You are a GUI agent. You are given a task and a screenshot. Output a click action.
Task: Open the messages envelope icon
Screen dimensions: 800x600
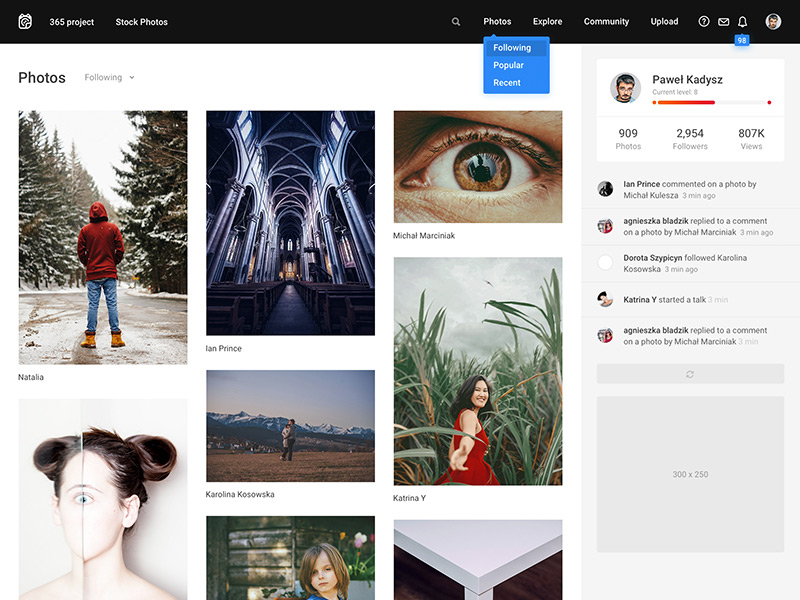723,21
